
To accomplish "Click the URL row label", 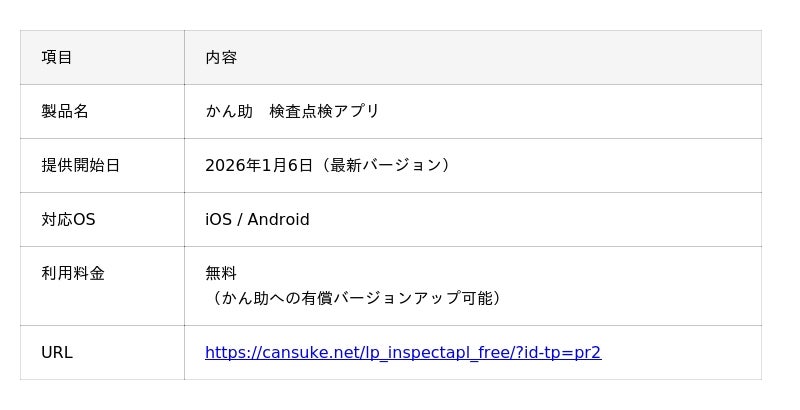I will click(x=57, y=352).
